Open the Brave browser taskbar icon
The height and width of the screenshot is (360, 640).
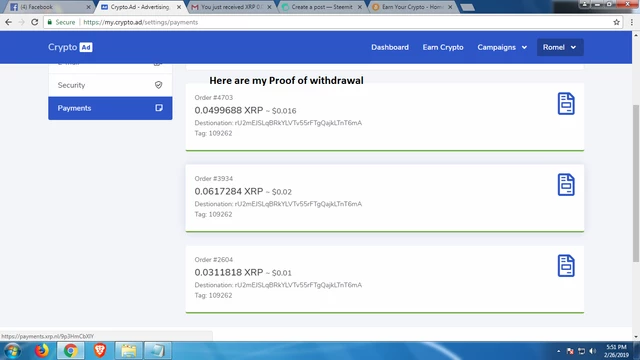[x=100, y=351]
